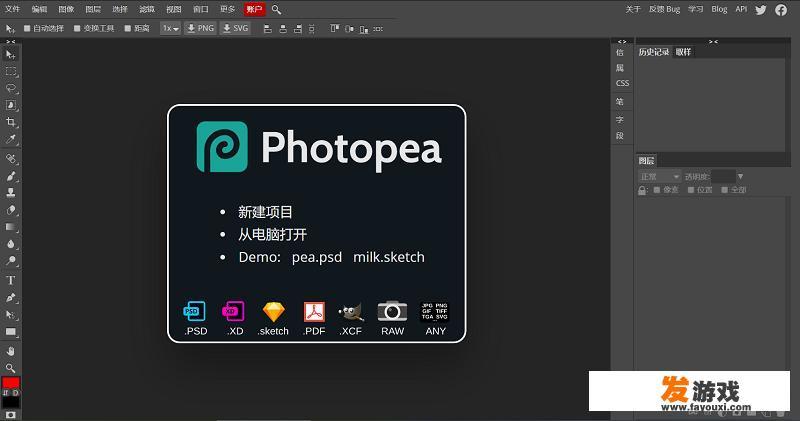Toggle the 变换工具 checkbox
800x421 pixels.
(77, 29)
